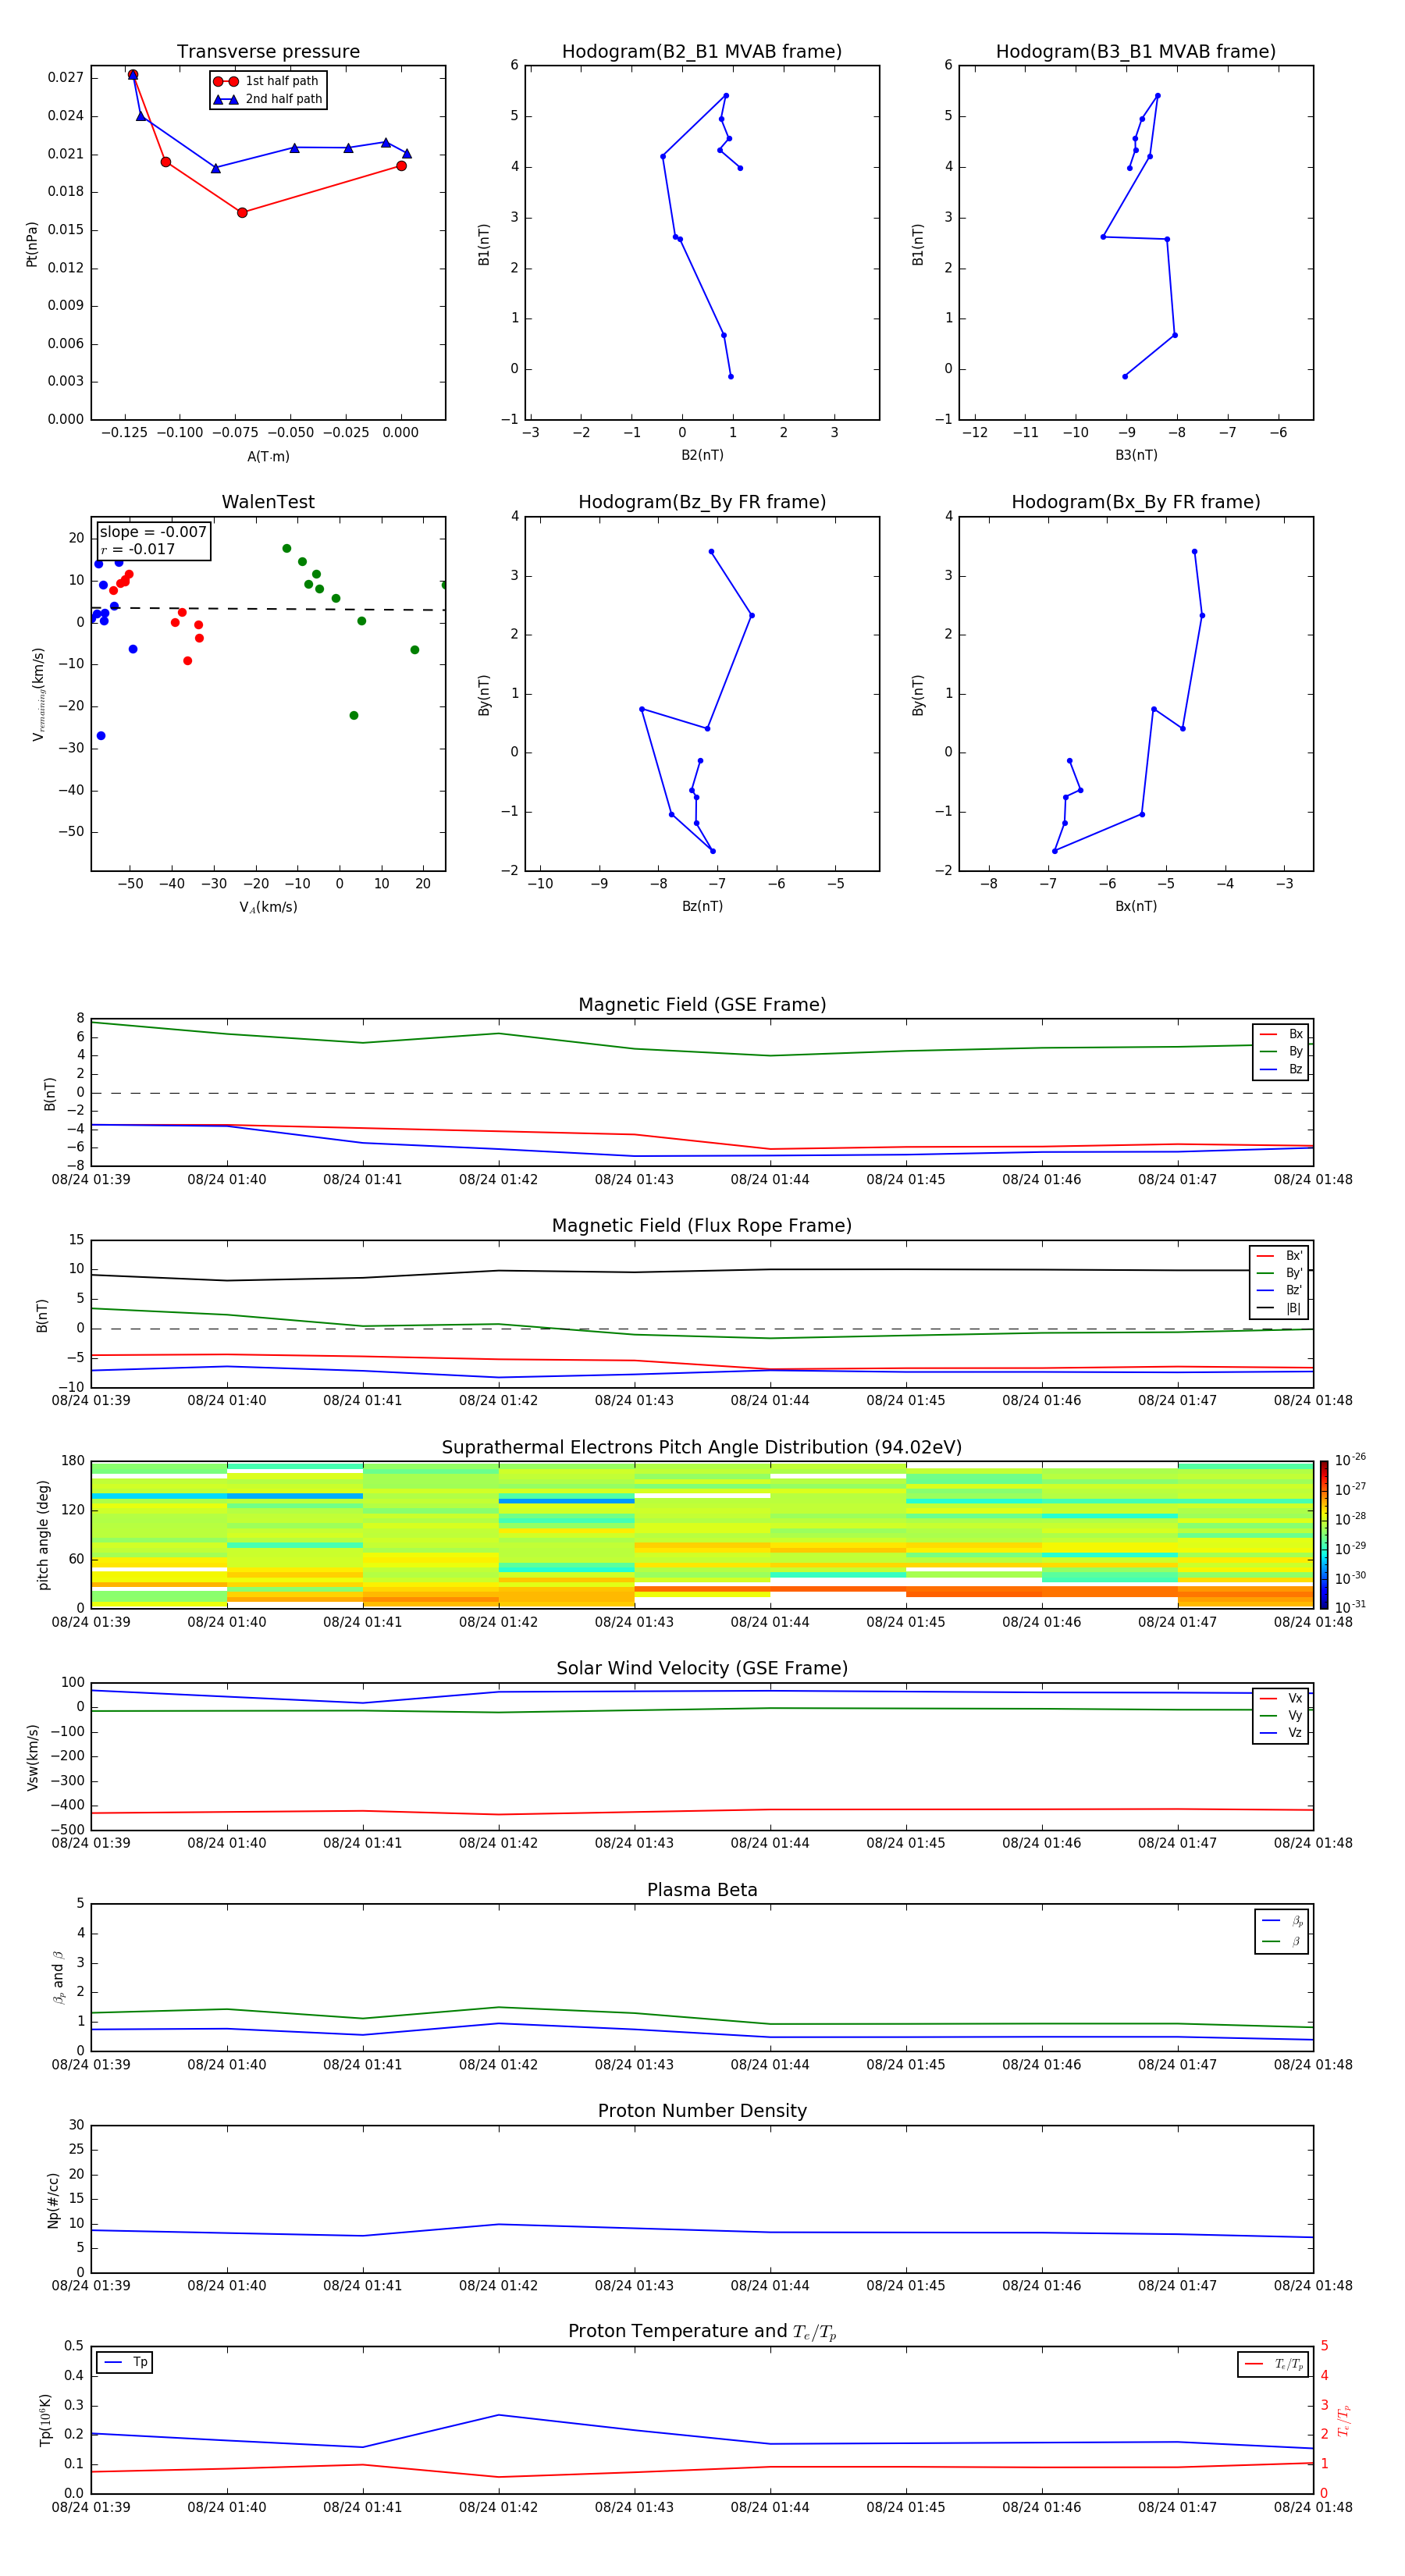Click the "Tp(10^6K)" y-axis label
The image size is (1405, 2576).
tap(45, 2421)
